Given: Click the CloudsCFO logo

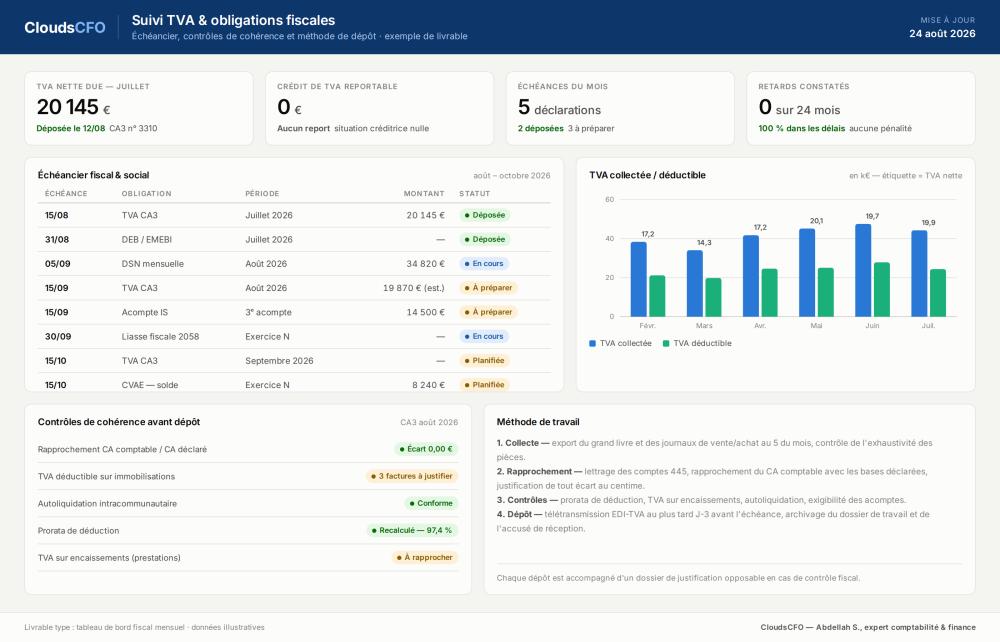Looking at the screenshot, I should tap(65, 27).
